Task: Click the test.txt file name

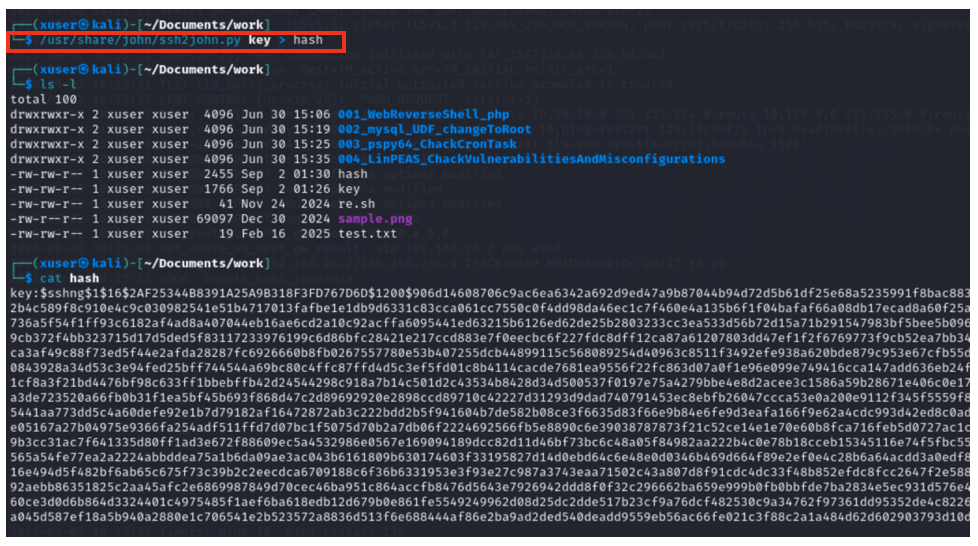Action: (367, 234)
